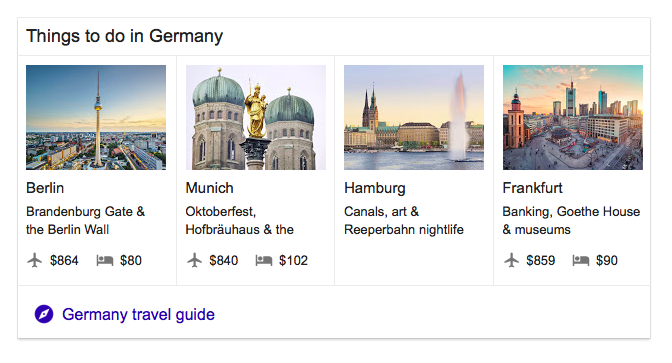672x363 pixels.
Task: Click the Things to do in Germany heading
Action: (x=125, y=36)
